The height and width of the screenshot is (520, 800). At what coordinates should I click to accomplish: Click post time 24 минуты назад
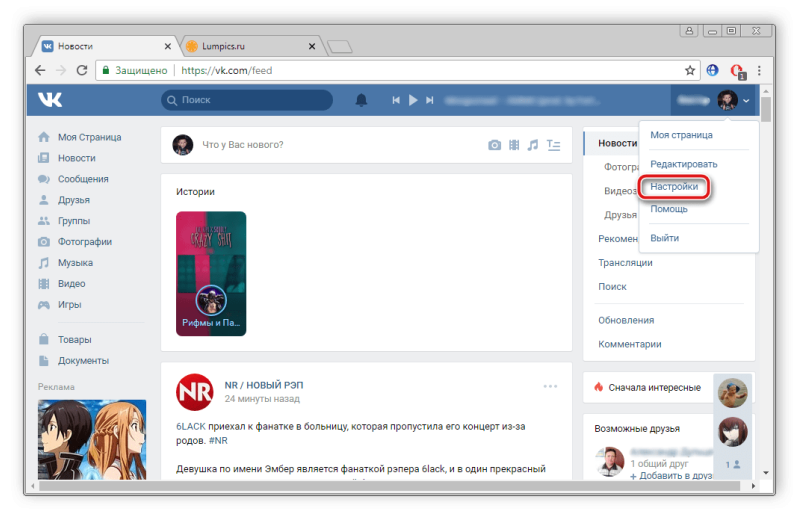(262, 399)
